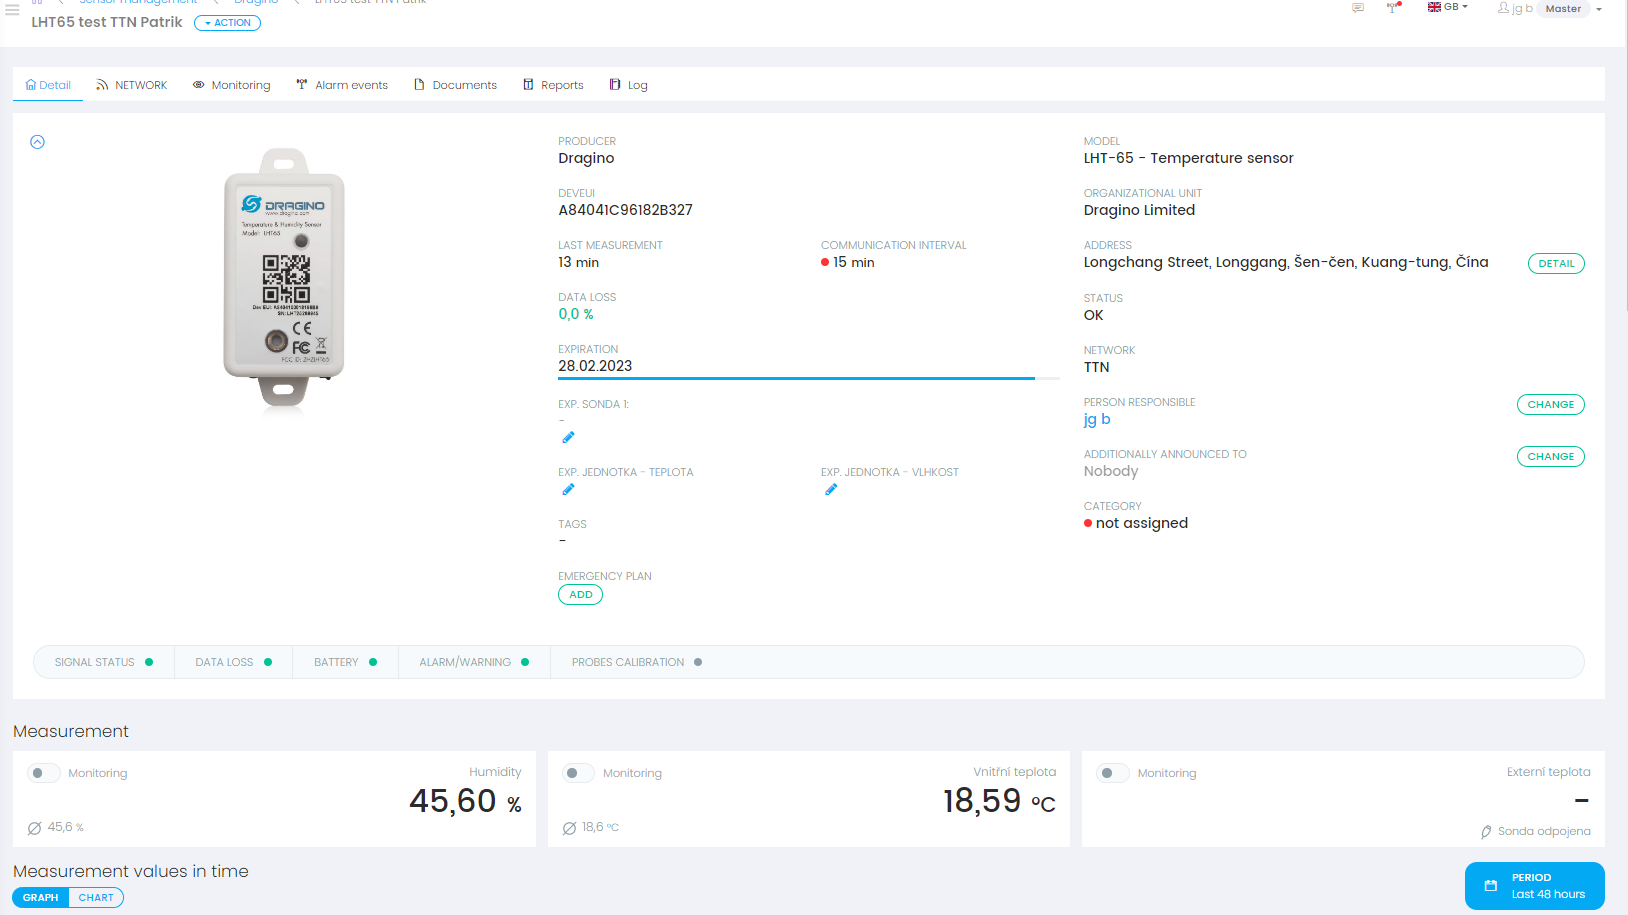Click CHANGE for Person Responsible

tap(1551, 405)
